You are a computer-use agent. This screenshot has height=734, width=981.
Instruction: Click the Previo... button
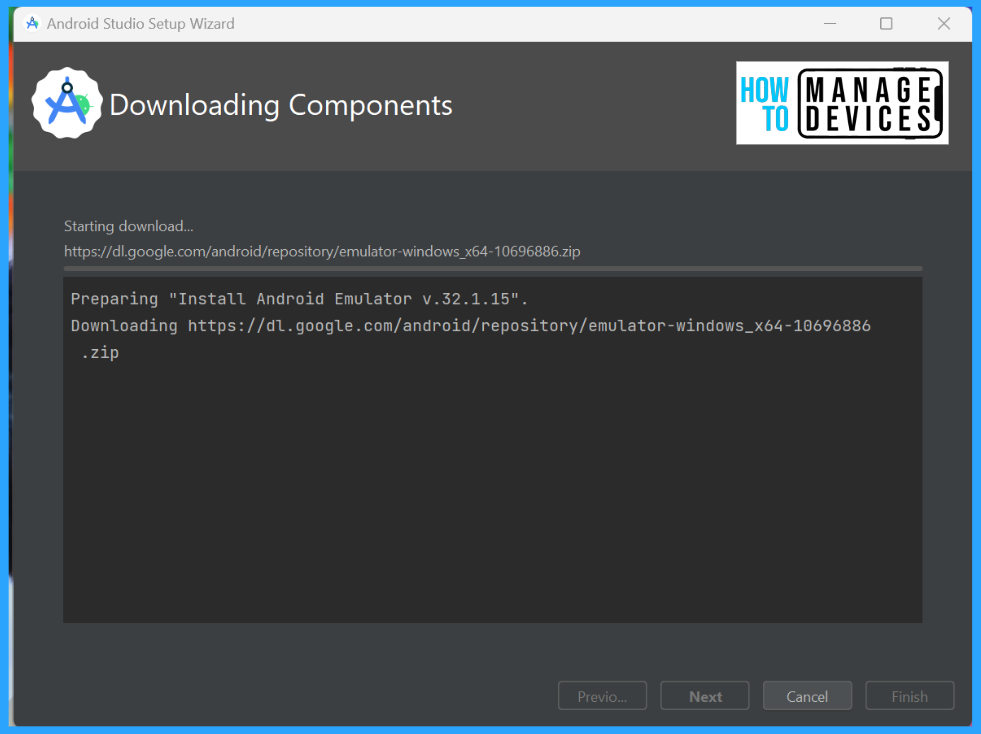click(602, 696)
